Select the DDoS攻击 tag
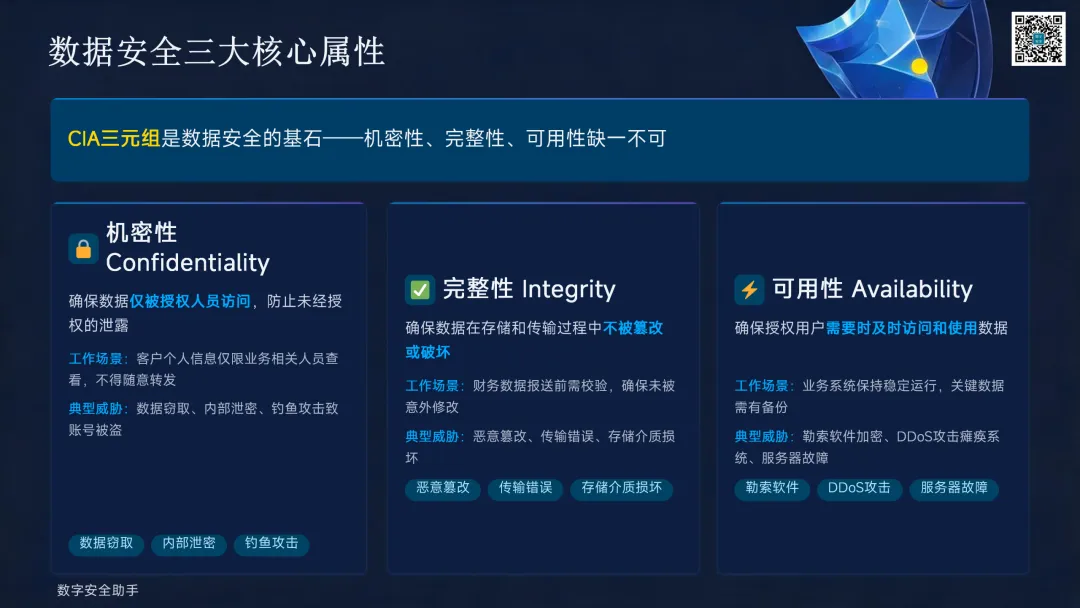Viewport: 1080px width, 608px height. (859, 488)
